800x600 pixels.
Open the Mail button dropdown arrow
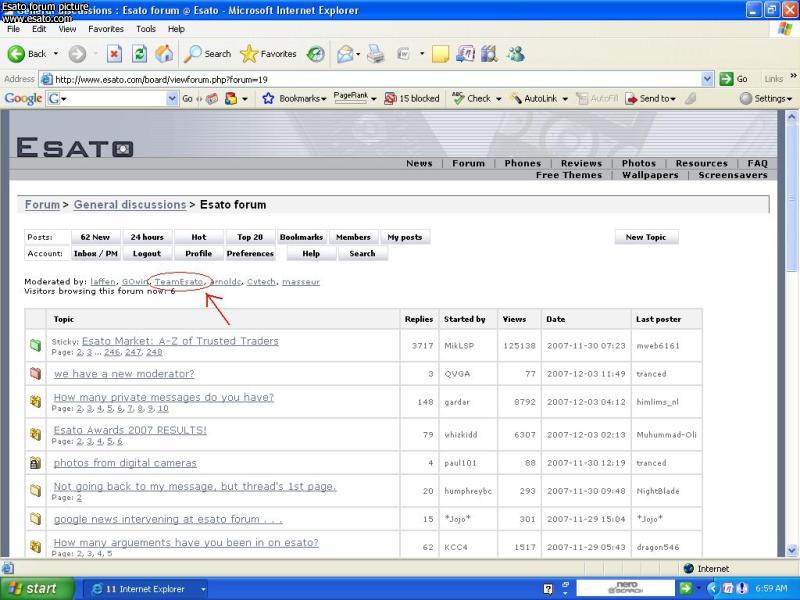(x=358, y=54)
